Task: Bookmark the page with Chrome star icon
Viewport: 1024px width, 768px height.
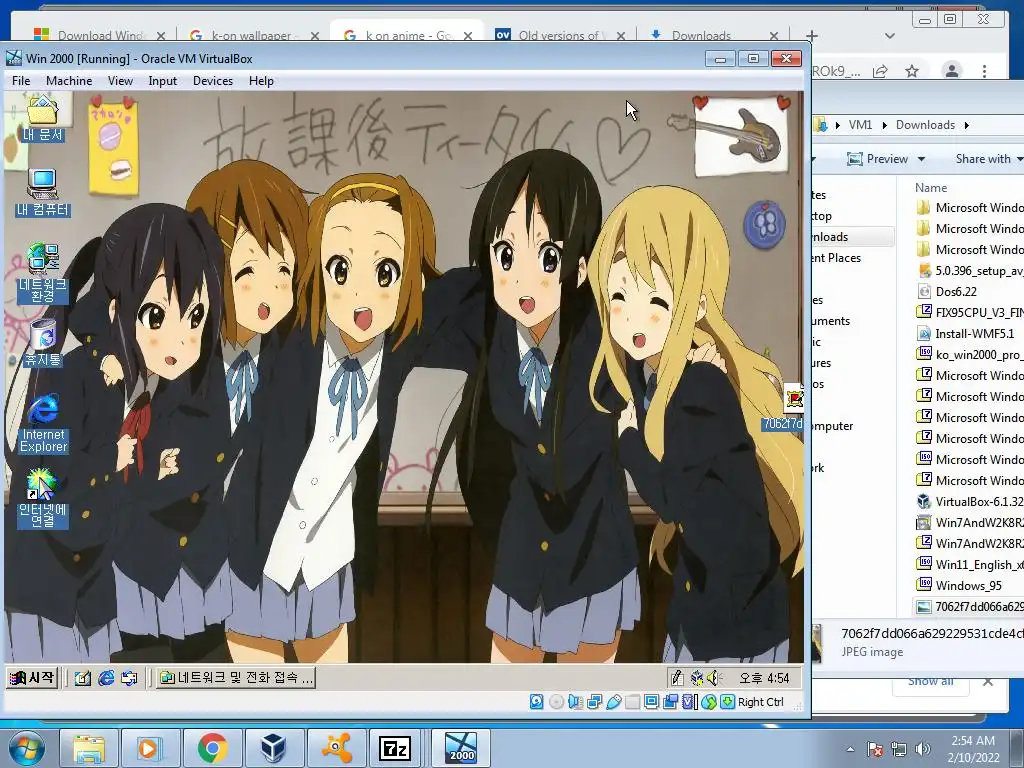Action: tap(912, 71)
